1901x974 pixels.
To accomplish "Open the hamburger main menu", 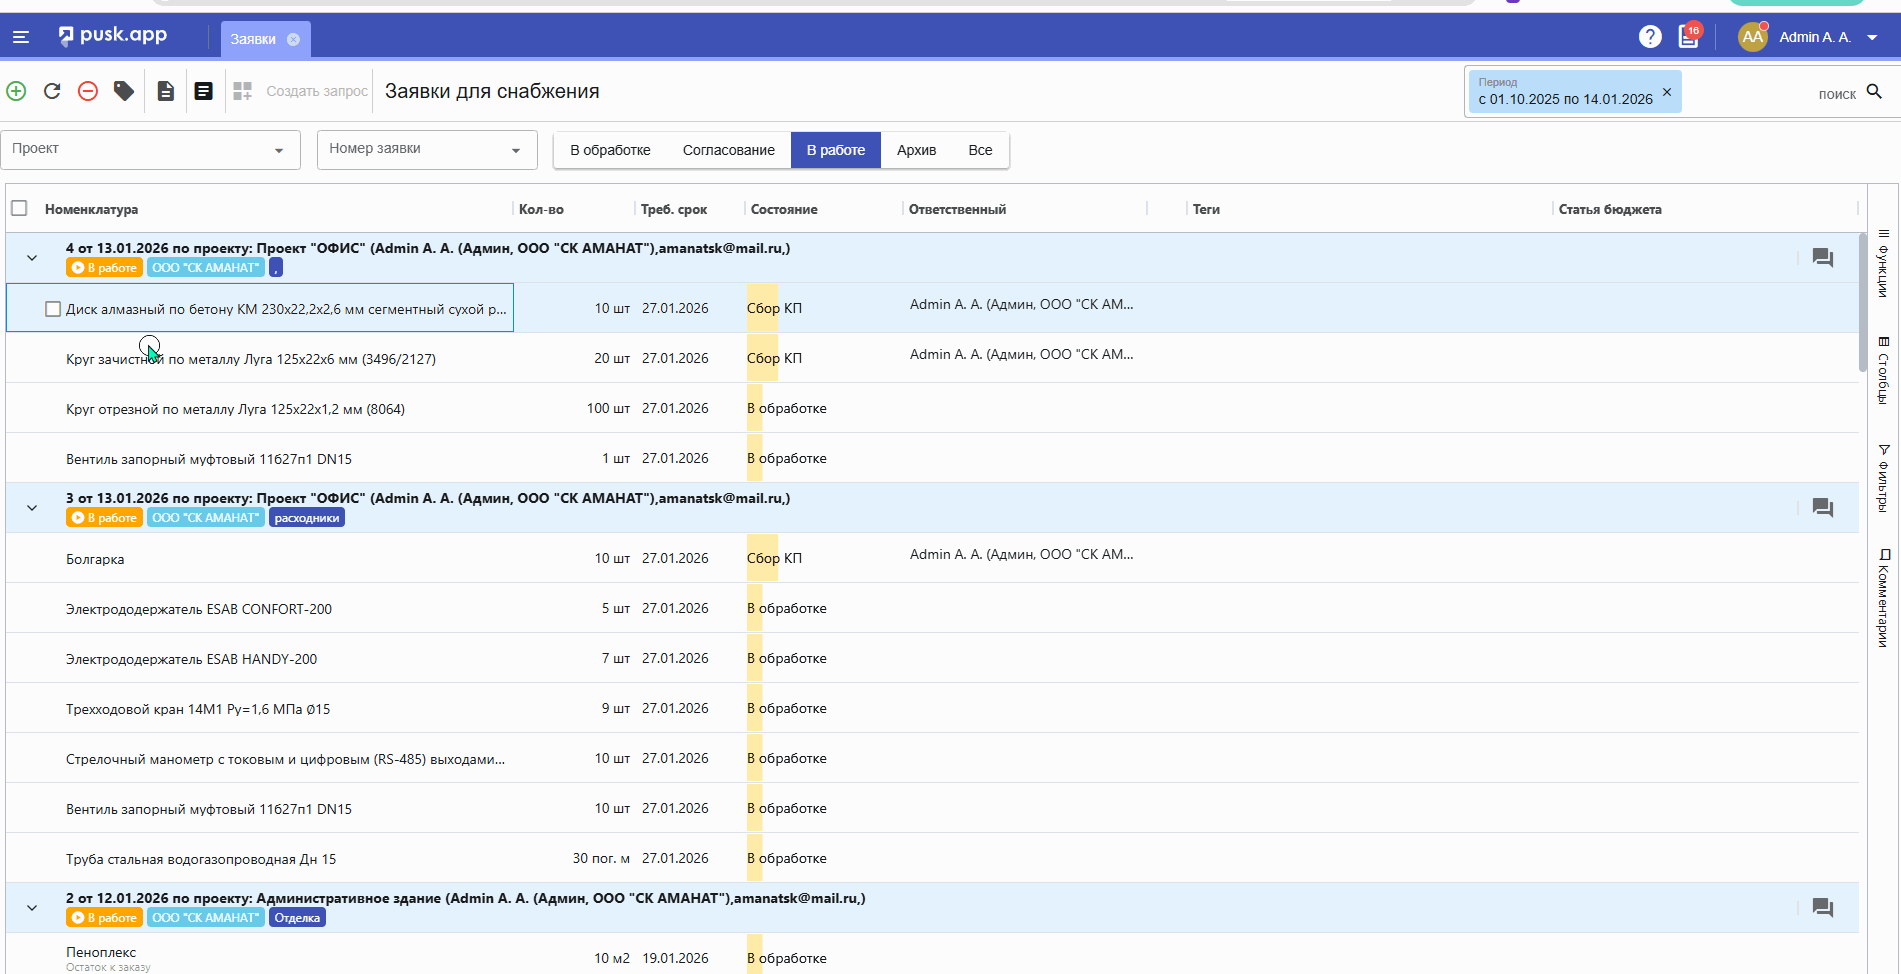I will click(21, 38).
